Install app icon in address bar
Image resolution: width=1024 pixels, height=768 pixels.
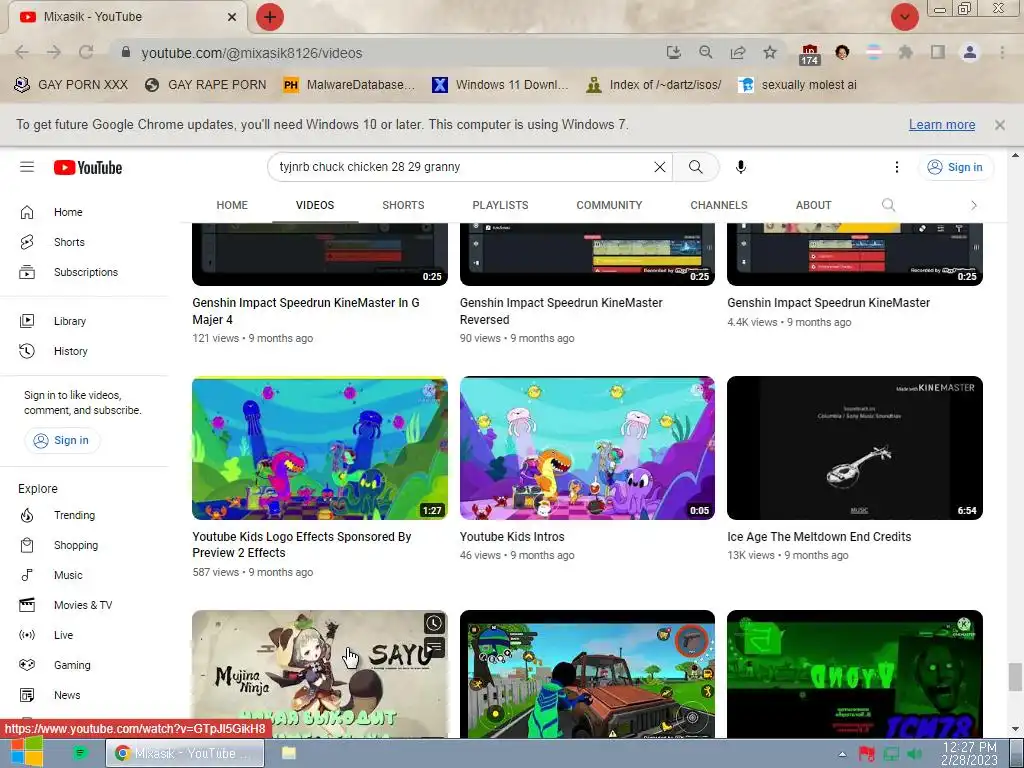[674, 52]
